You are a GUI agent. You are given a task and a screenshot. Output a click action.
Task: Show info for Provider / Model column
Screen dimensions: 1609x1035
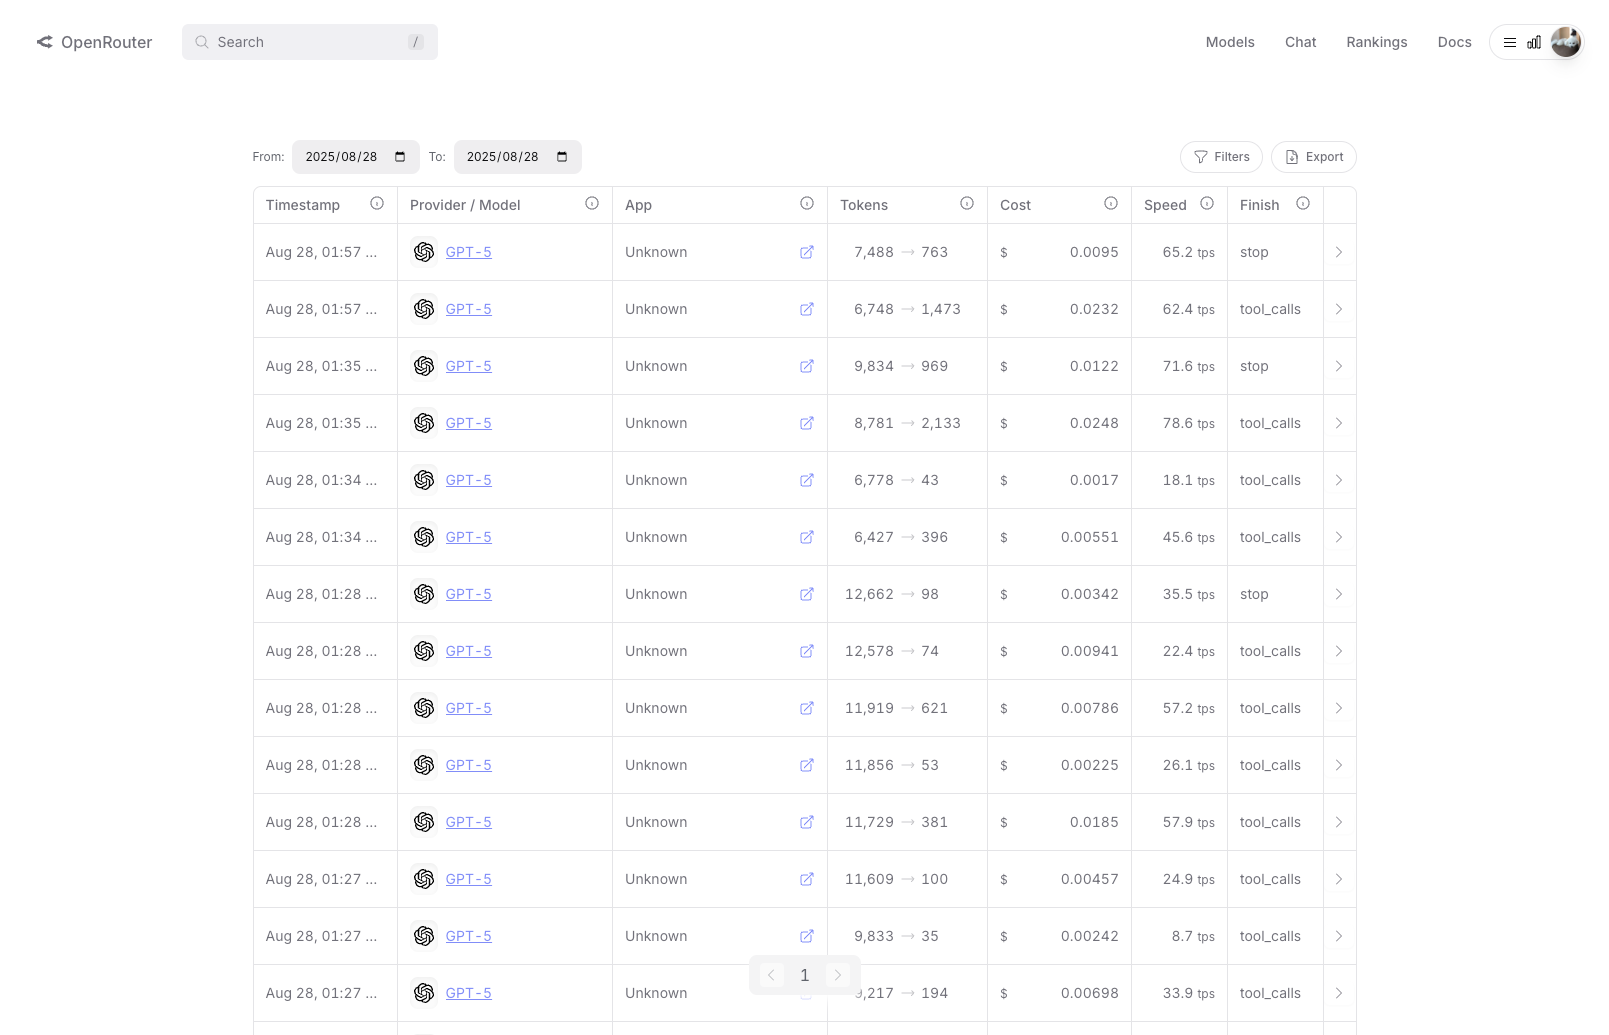(592, 203)
